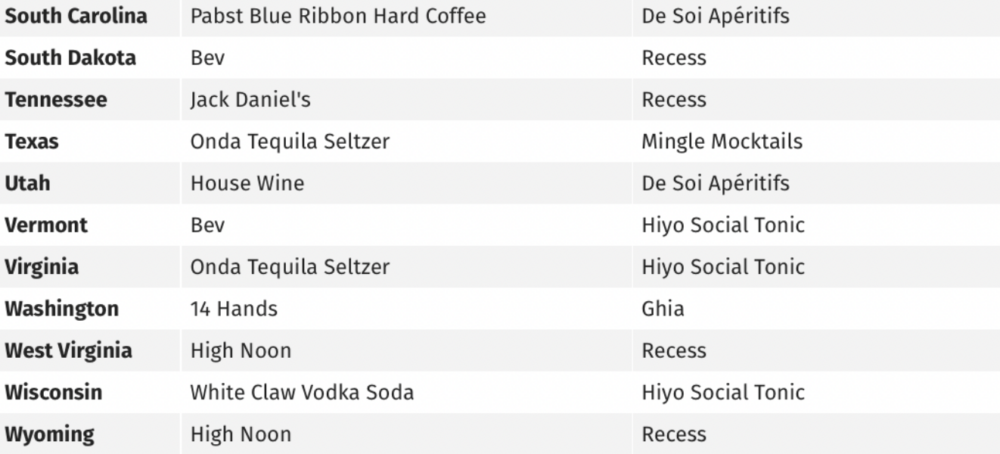Viewport: 1000px width, 454px height.
Task: Select the "Vermont" row label
Action: (x=46, y=225)
